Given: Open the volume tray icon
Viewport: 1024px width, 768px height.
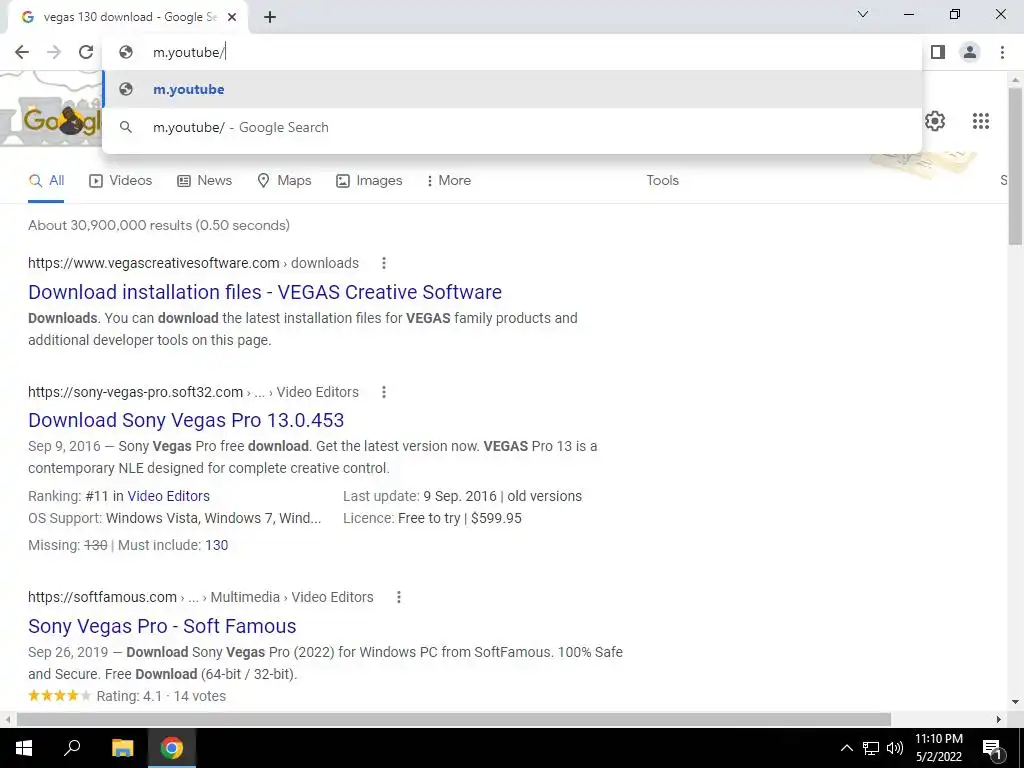Looking at the screenshot, I should click(895, 748).
